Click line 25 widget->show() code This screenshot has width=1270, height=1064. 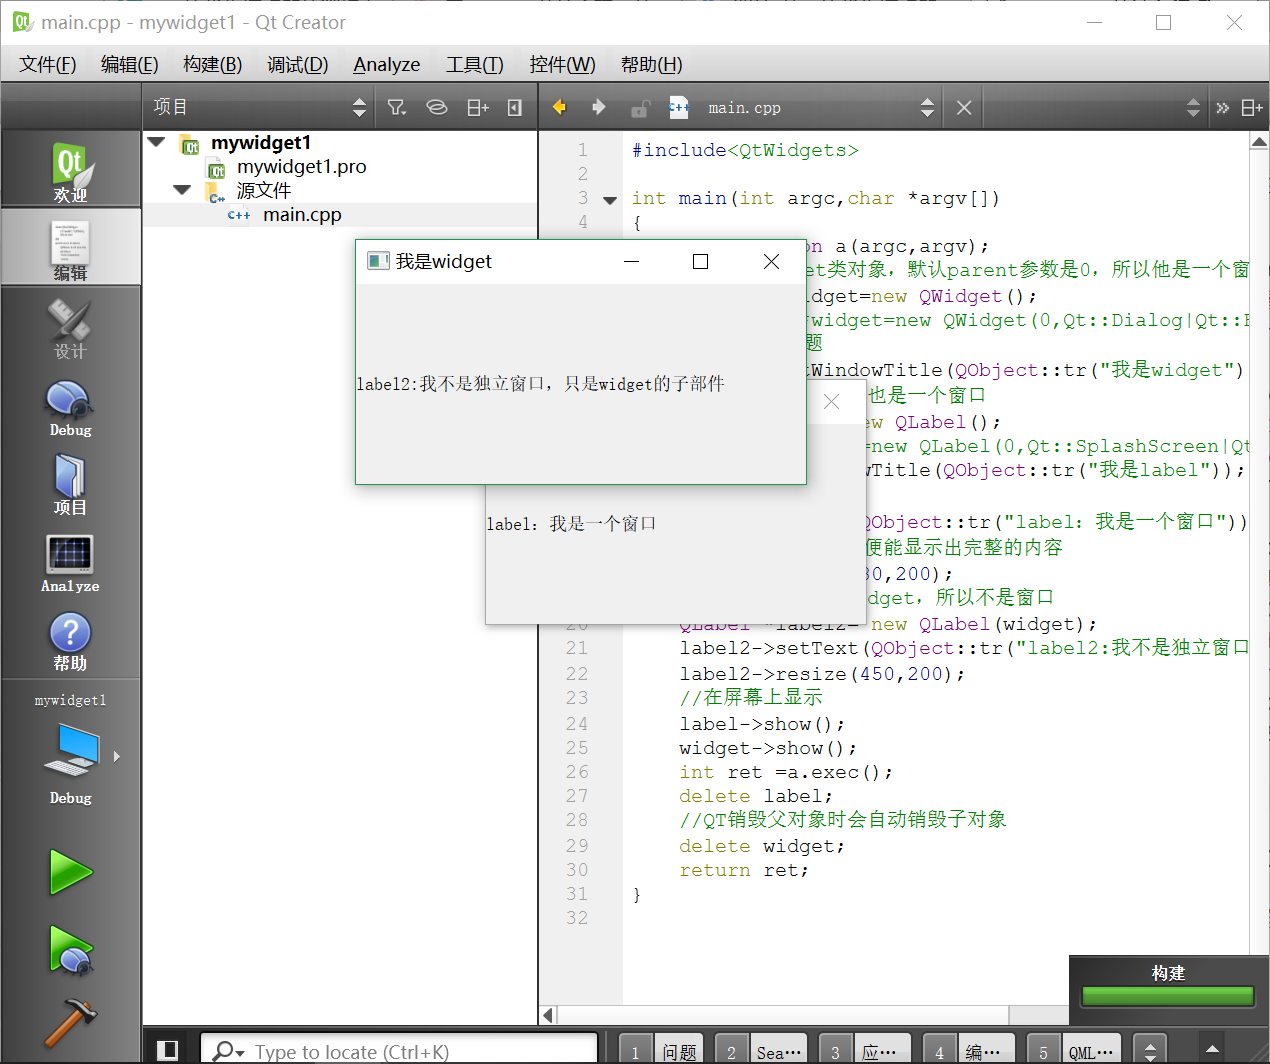pos(768,748)
